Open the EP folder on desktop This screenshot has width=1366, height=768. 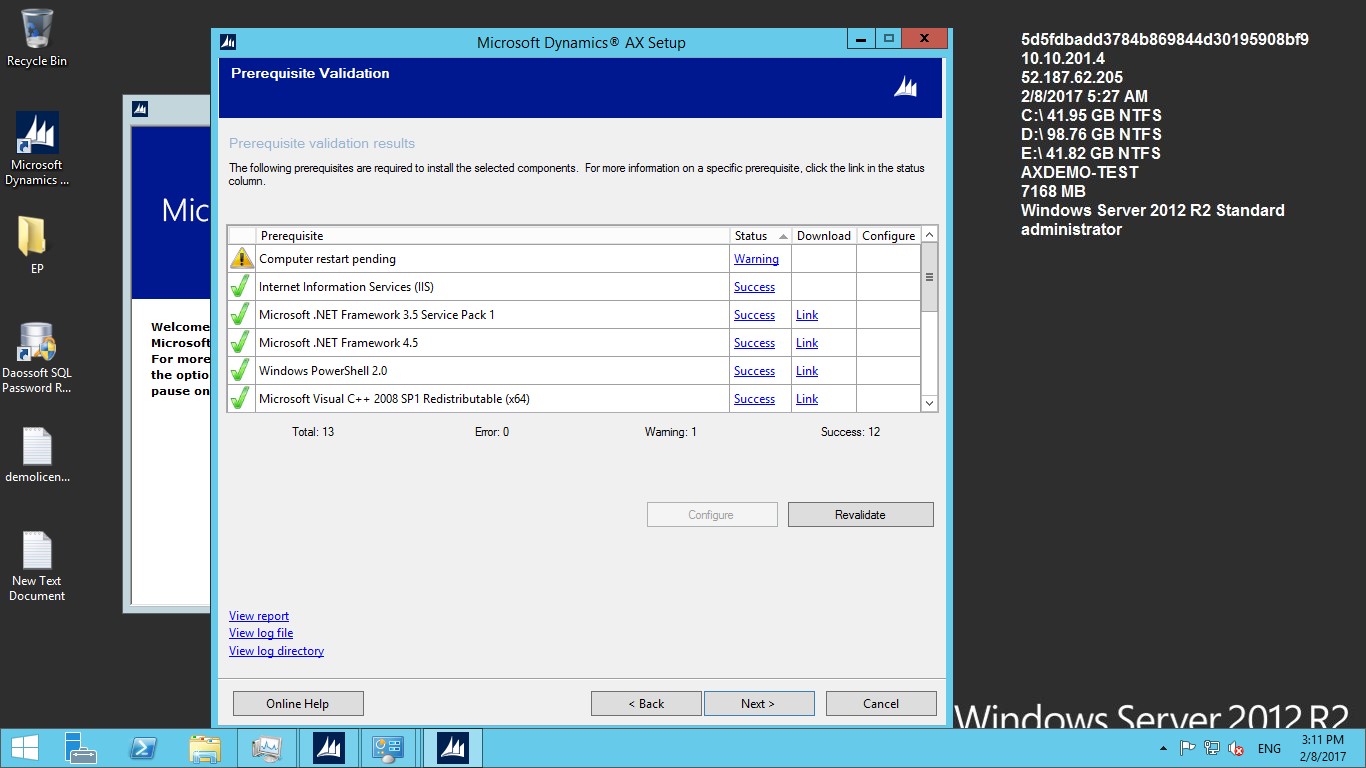pyautogui.click(x=33, y=237)
